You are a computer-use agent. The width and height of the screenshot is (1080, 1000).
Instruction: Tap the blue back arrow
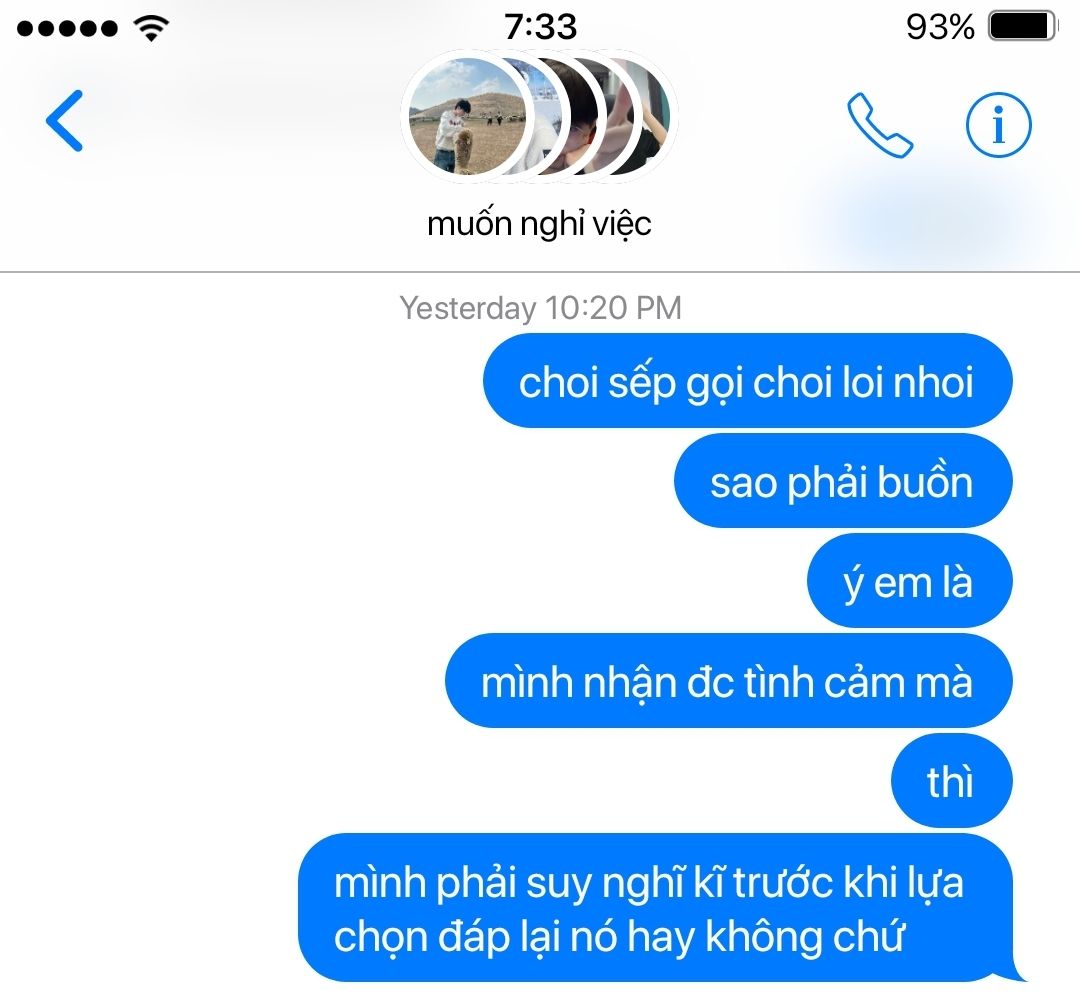coord(65,121)
